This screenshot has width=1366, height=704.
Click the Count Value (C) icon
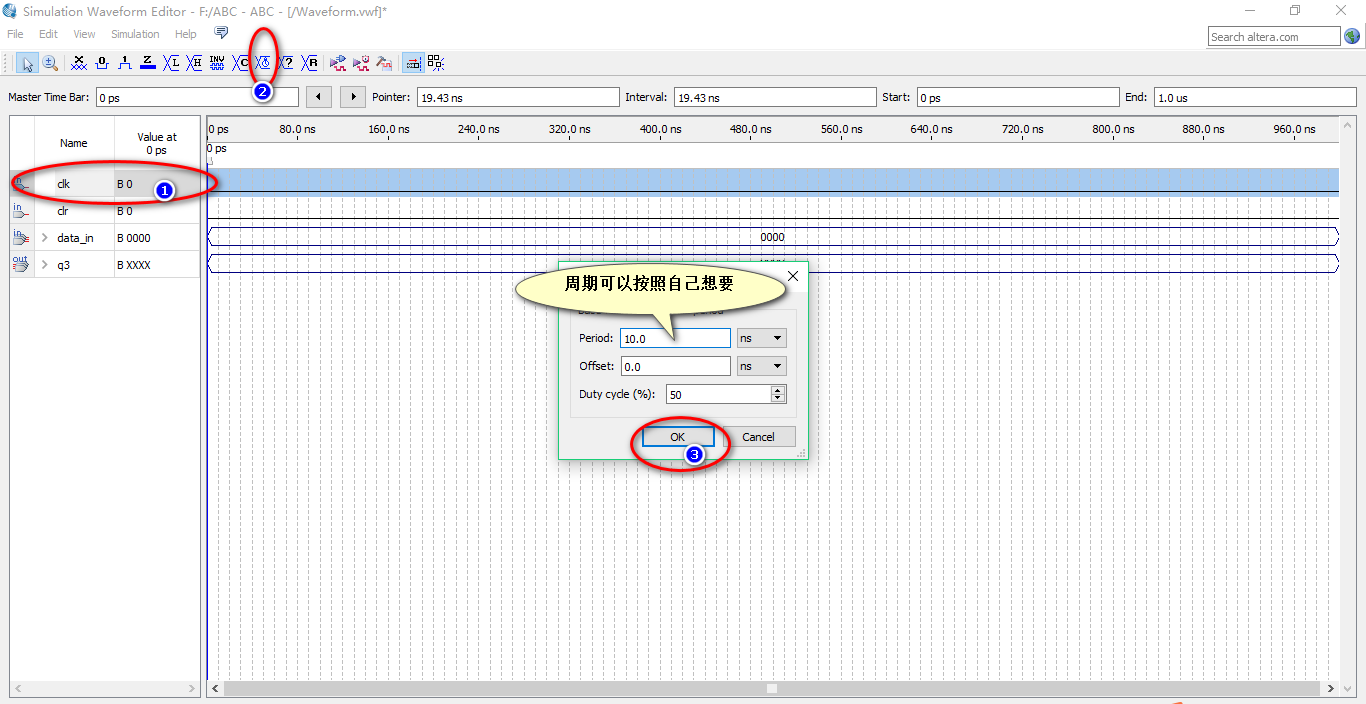pyautogui.click(x=241, y=63)
